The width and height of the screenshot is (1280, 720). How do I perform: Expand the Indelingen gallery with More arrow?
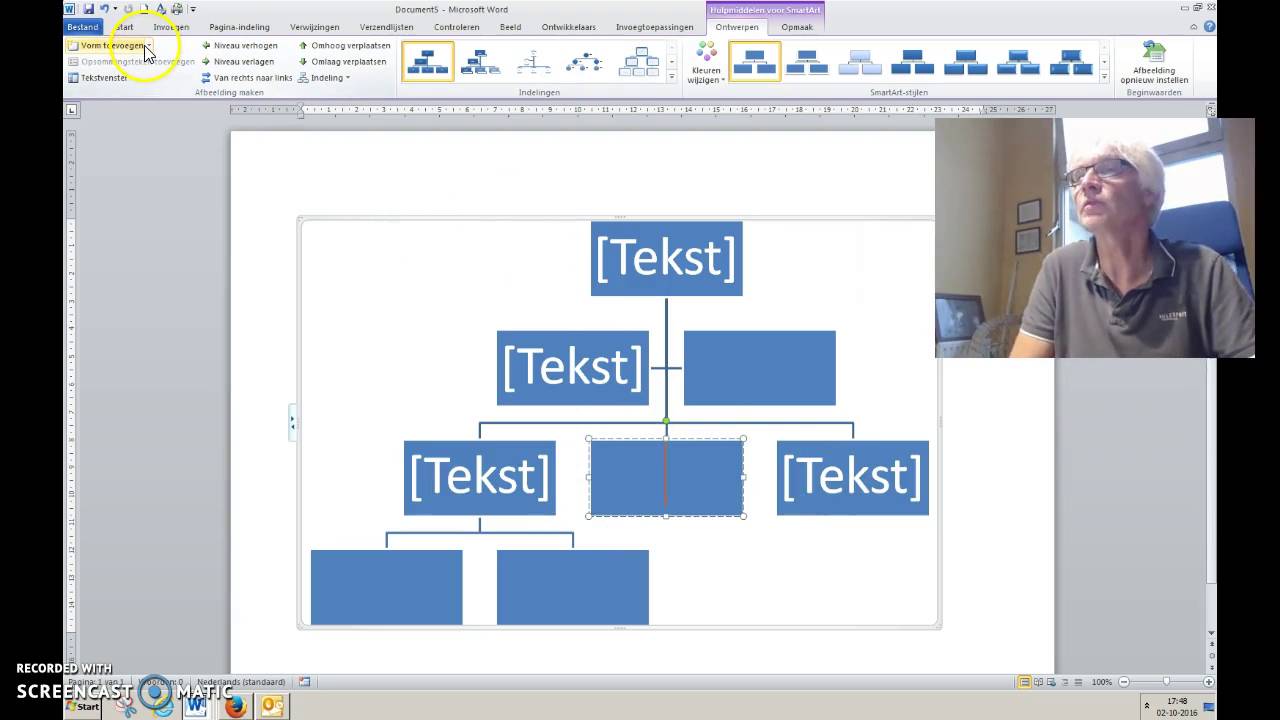coord(672,76)
